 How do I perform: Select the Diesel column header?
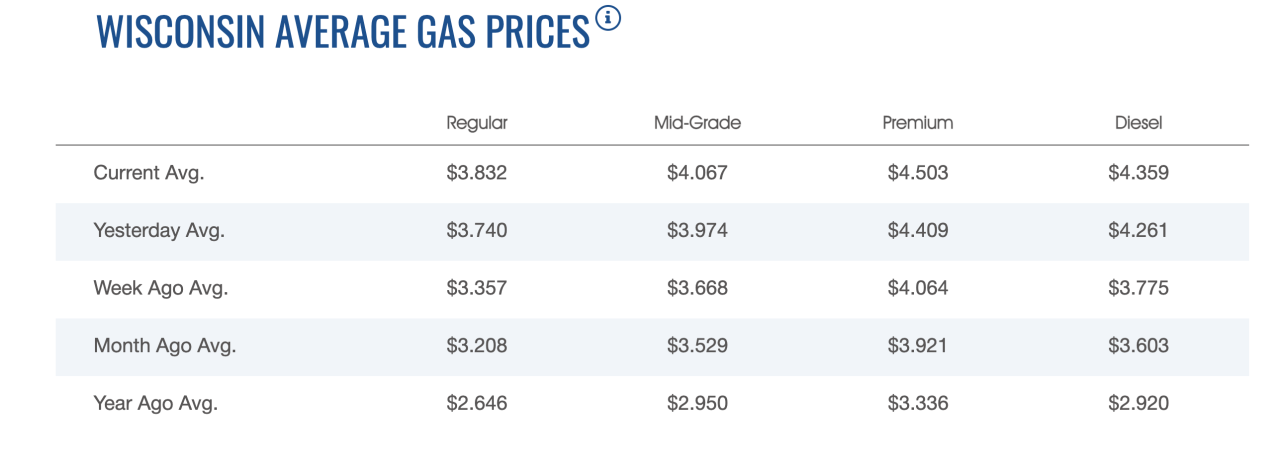click(1138, 123)
